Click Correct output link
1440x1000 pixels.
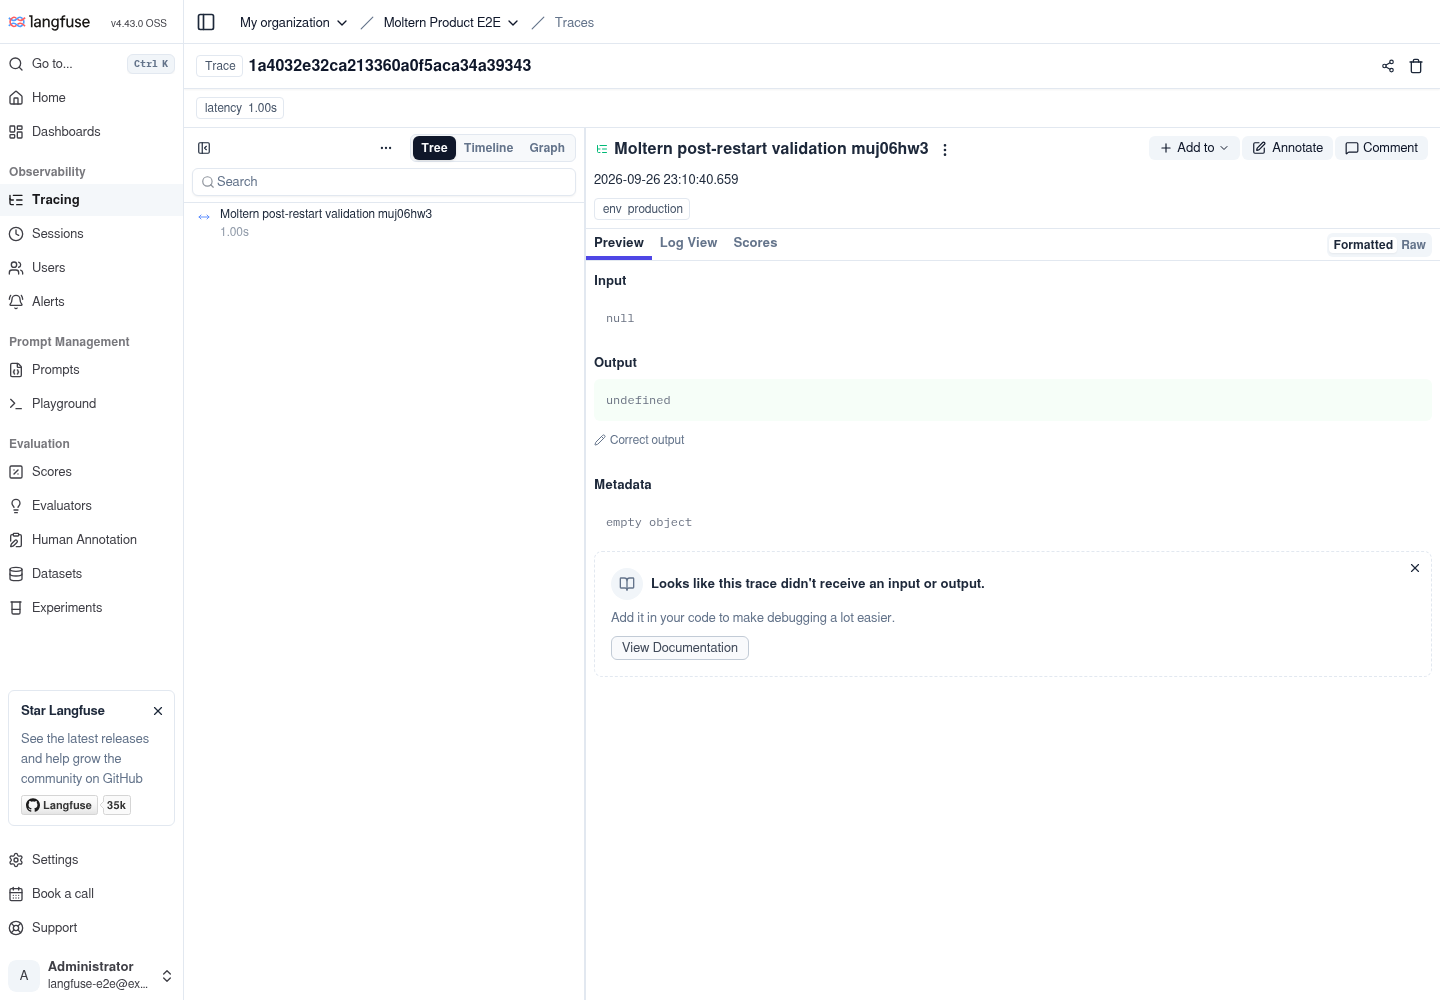(x=640, y=440)
